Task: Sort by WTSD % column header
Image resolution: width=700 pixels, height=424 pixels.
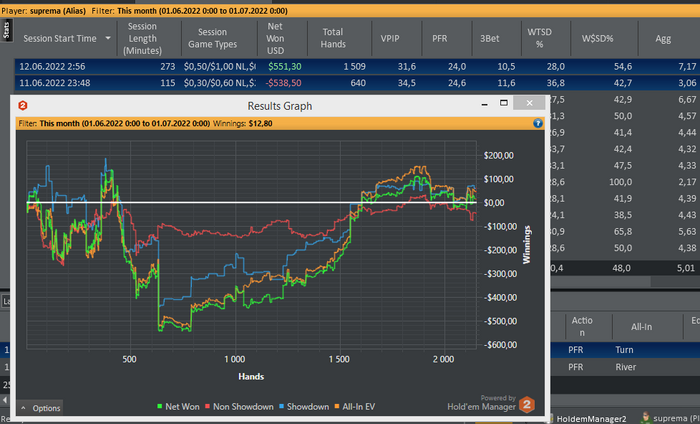Action: point(539,38)
